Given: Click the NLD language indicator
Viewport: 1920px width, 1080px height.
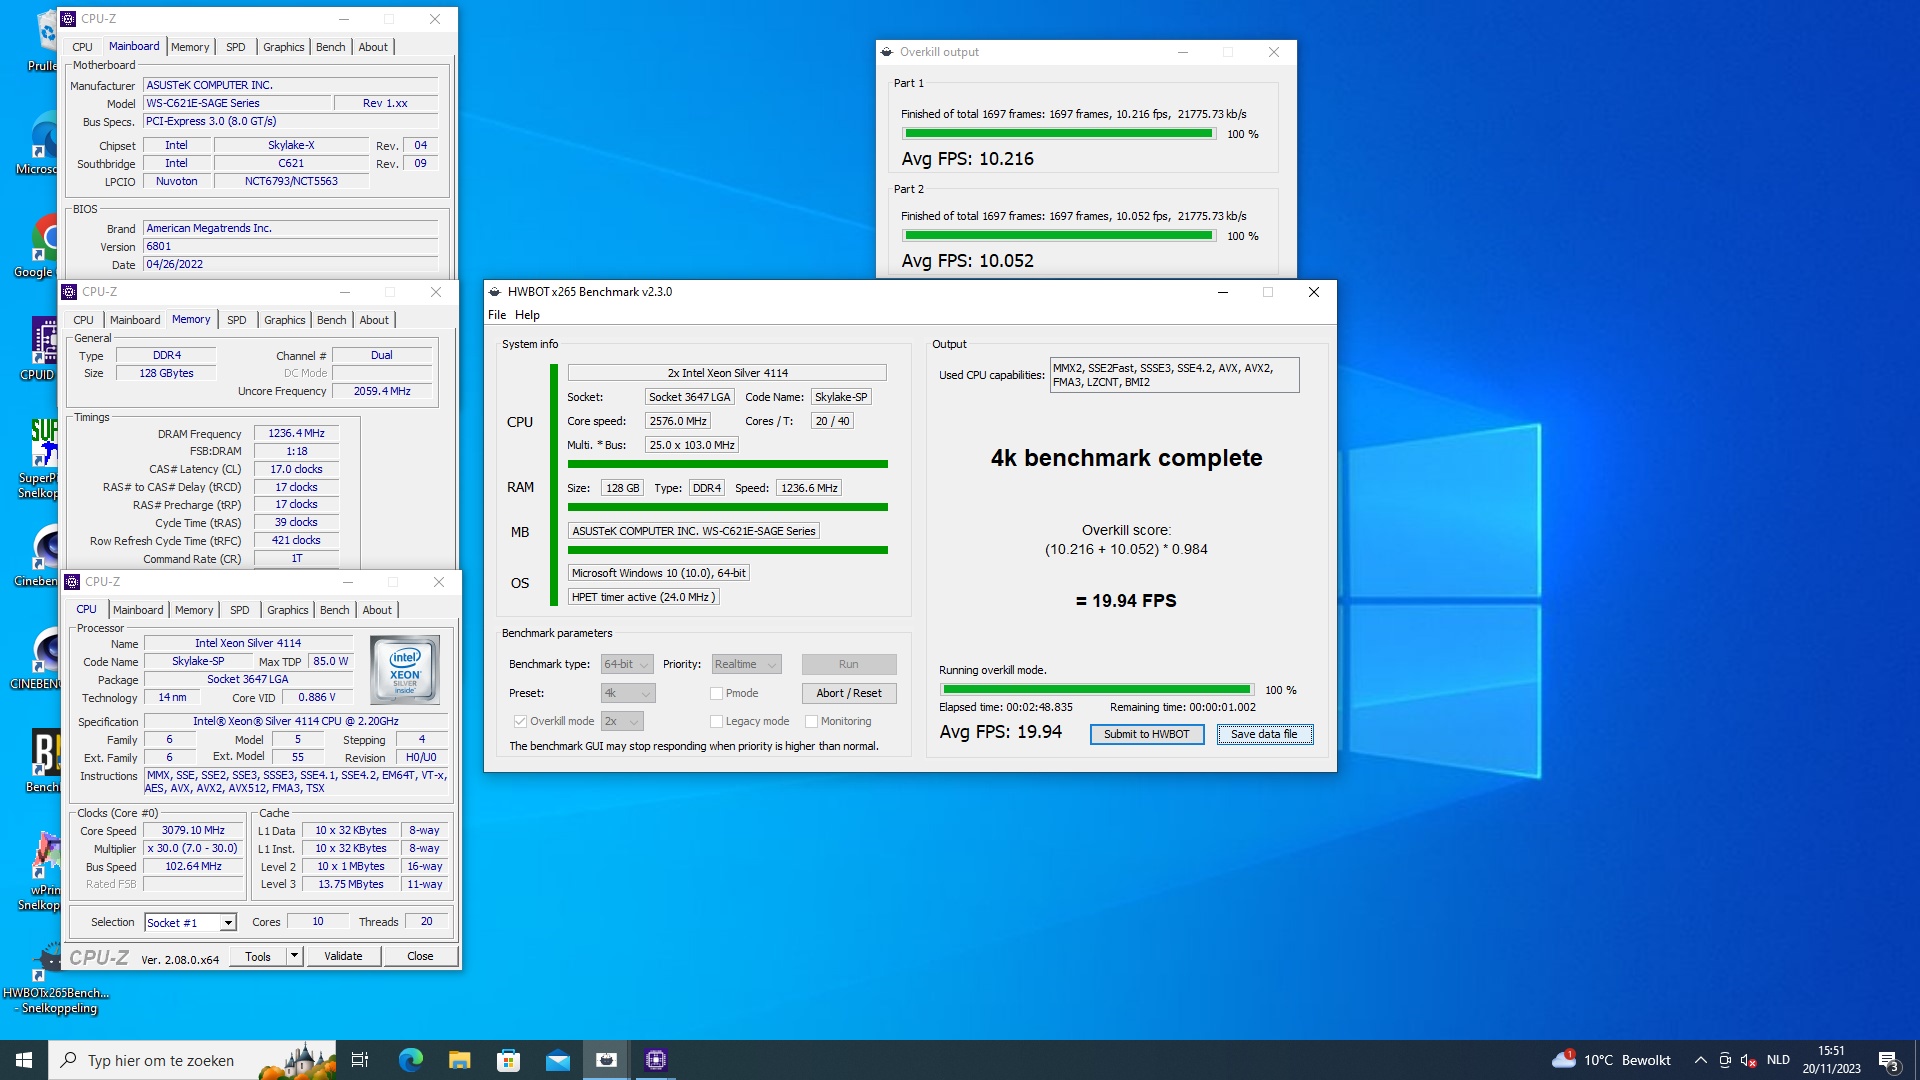Looking at the screenshot, I should (x=1778, y=1060).
